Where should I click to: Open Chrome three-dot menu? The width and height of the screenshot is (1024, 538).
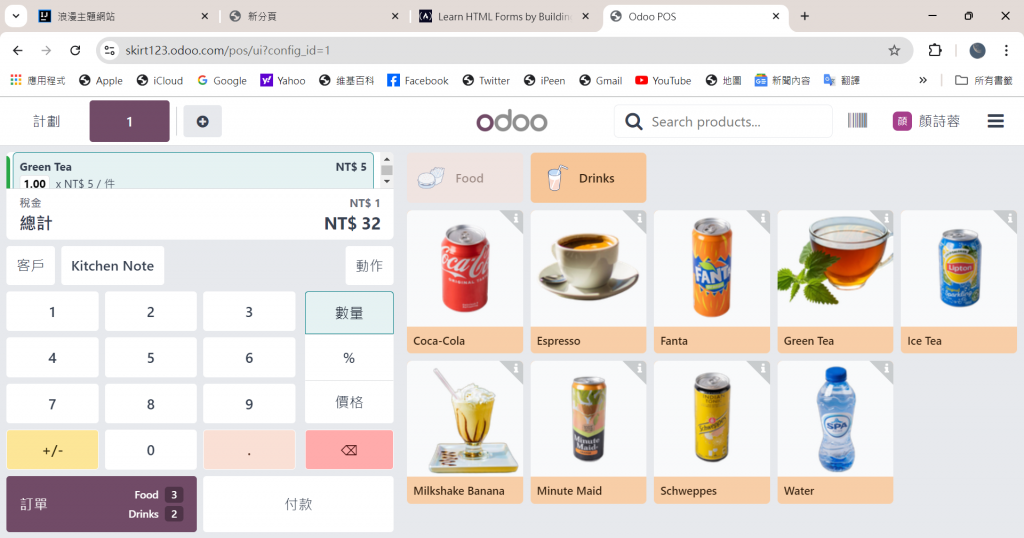pos(1006,50)
